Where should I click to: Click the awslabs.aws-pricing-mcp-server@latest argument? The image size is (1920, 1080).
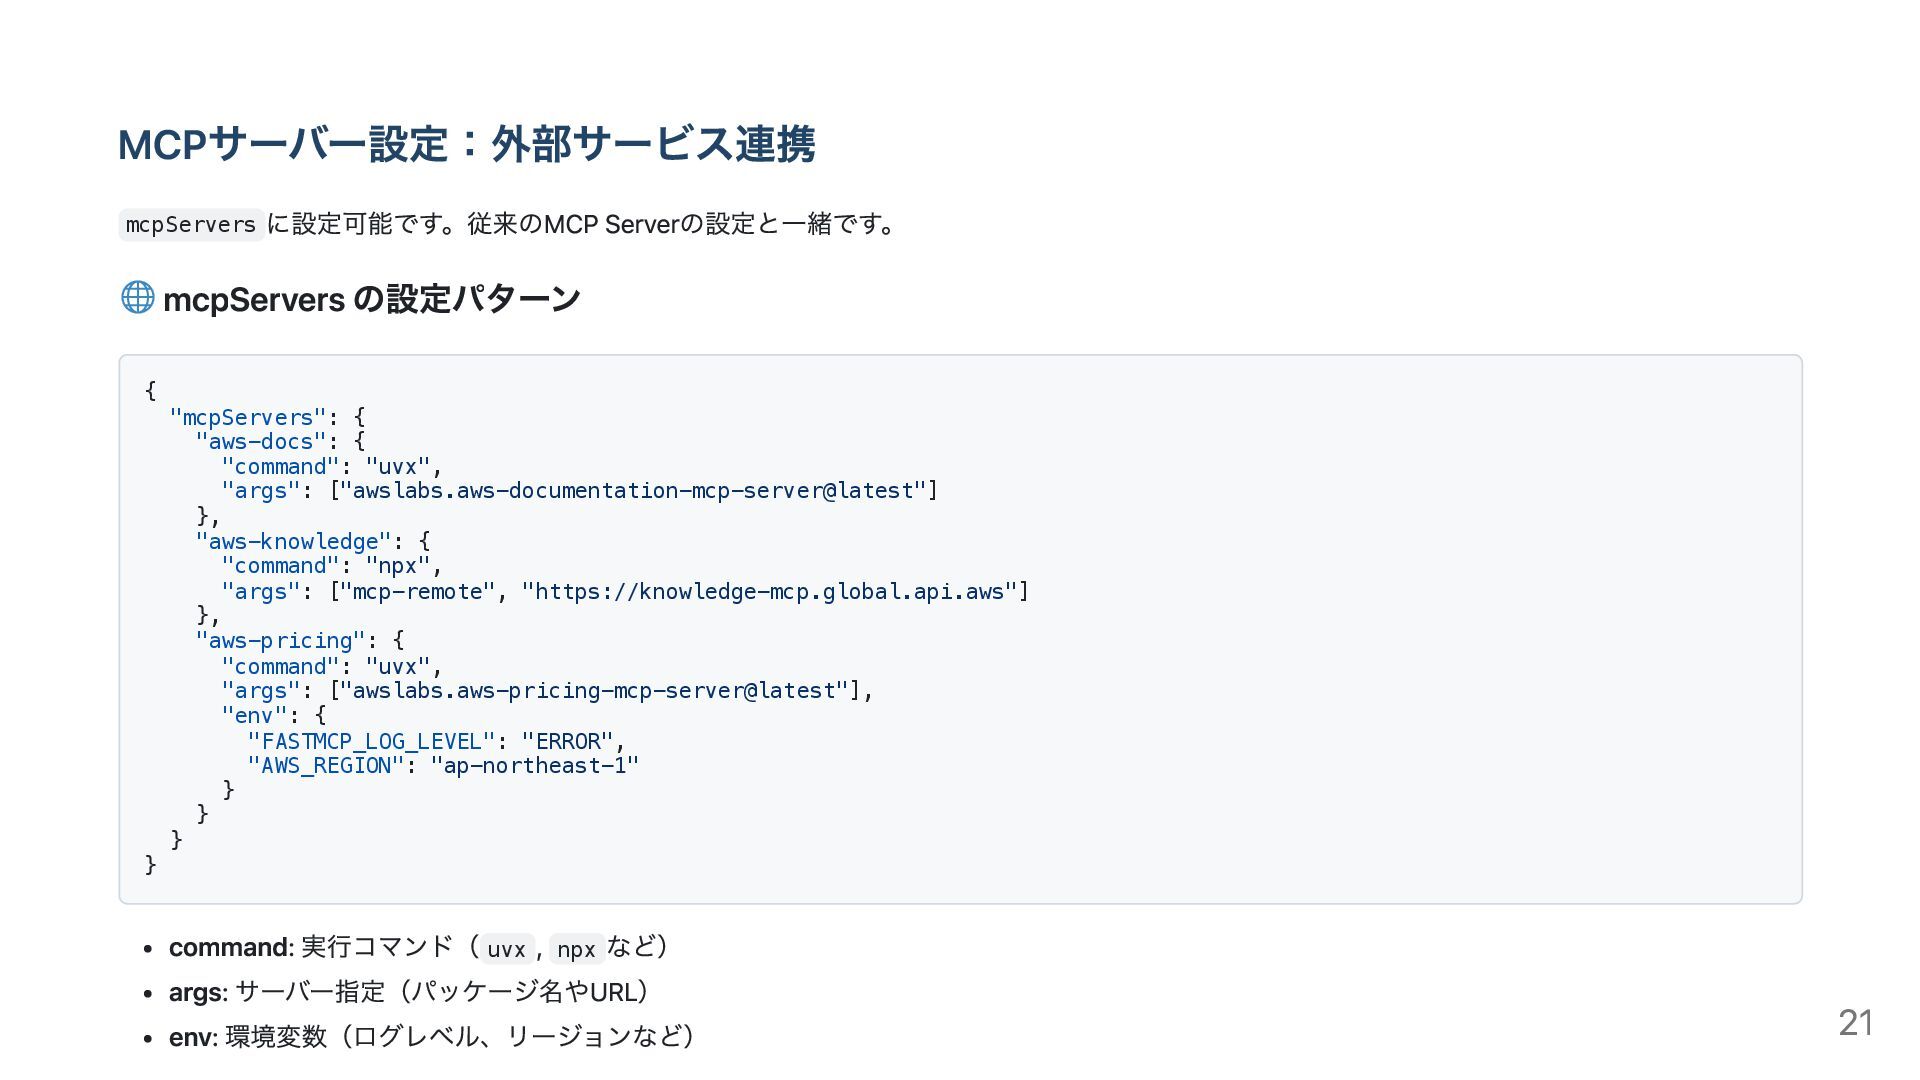[x=594, y=690]
